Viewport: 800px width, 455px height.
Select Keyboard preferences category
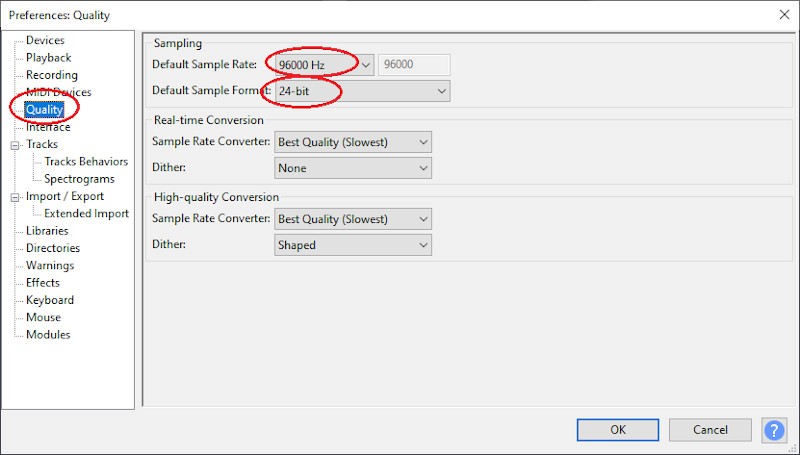click(x=50, y=300)
